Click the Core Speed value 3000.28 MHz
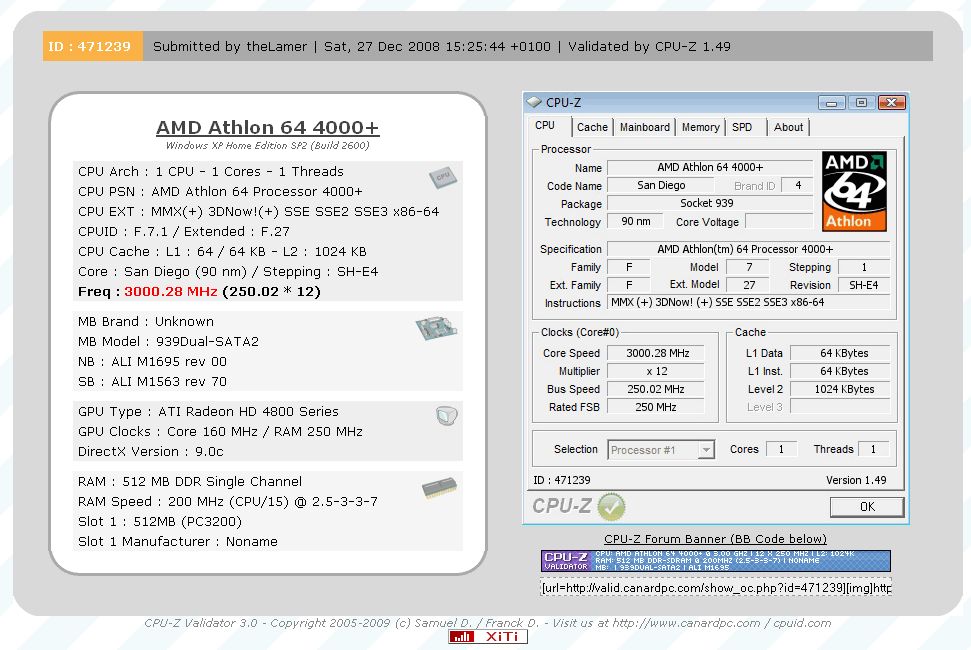The image size is (971, 650). pos(656,353)
